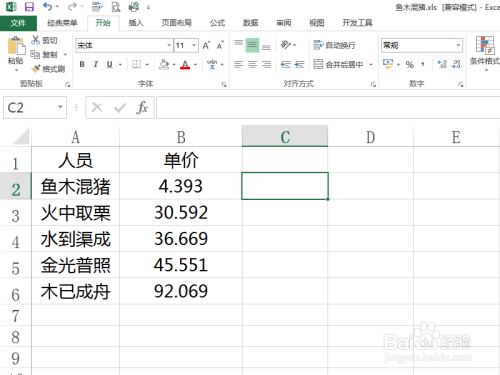This screenshot has width=500, height=375.
Task: Increase the cell indent
Action: point(299,64)
